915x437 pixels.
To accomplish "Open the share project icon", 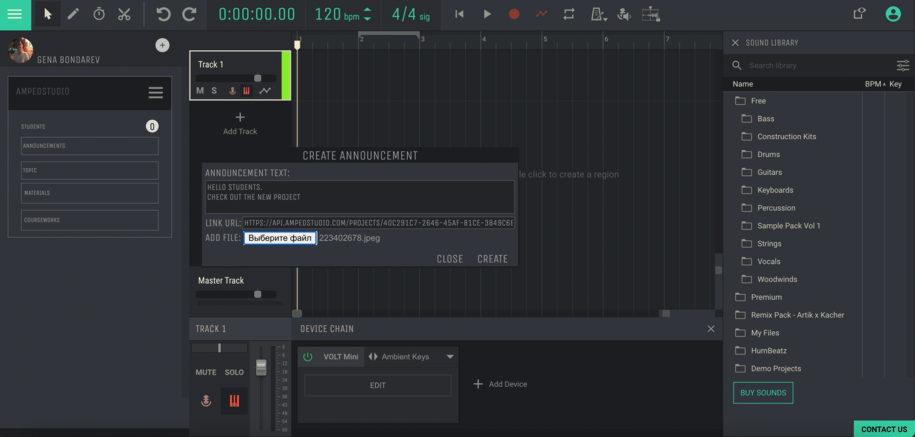I will (859, 14).
